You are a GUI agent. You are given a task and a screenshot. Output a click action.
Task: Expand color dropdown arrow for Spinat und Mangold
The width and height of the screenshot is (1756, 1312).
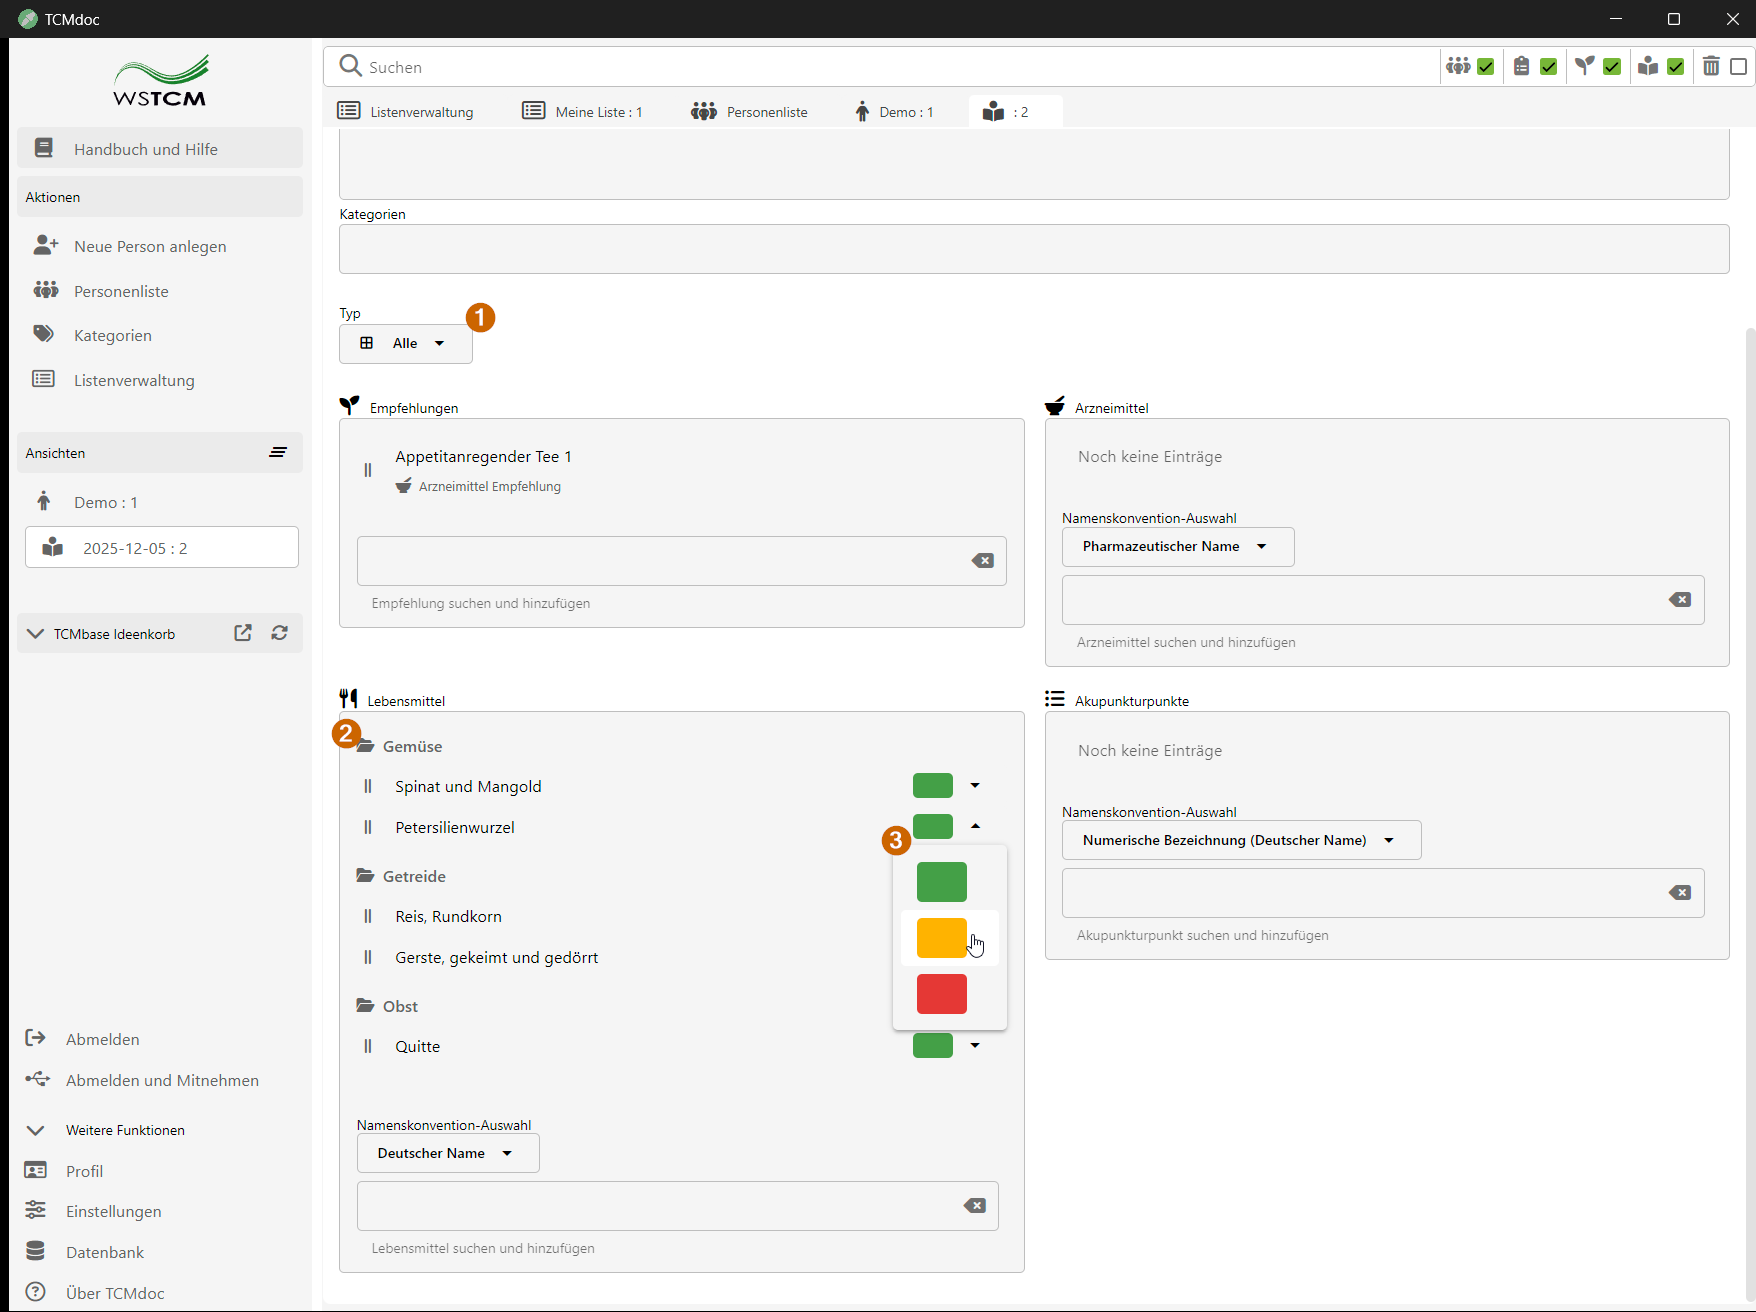coord(975,786)
